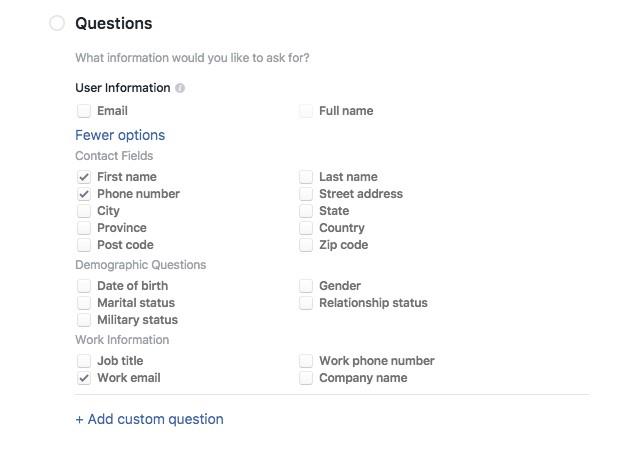
Task: Enable the Email checkbox
Action: [84, 111]
